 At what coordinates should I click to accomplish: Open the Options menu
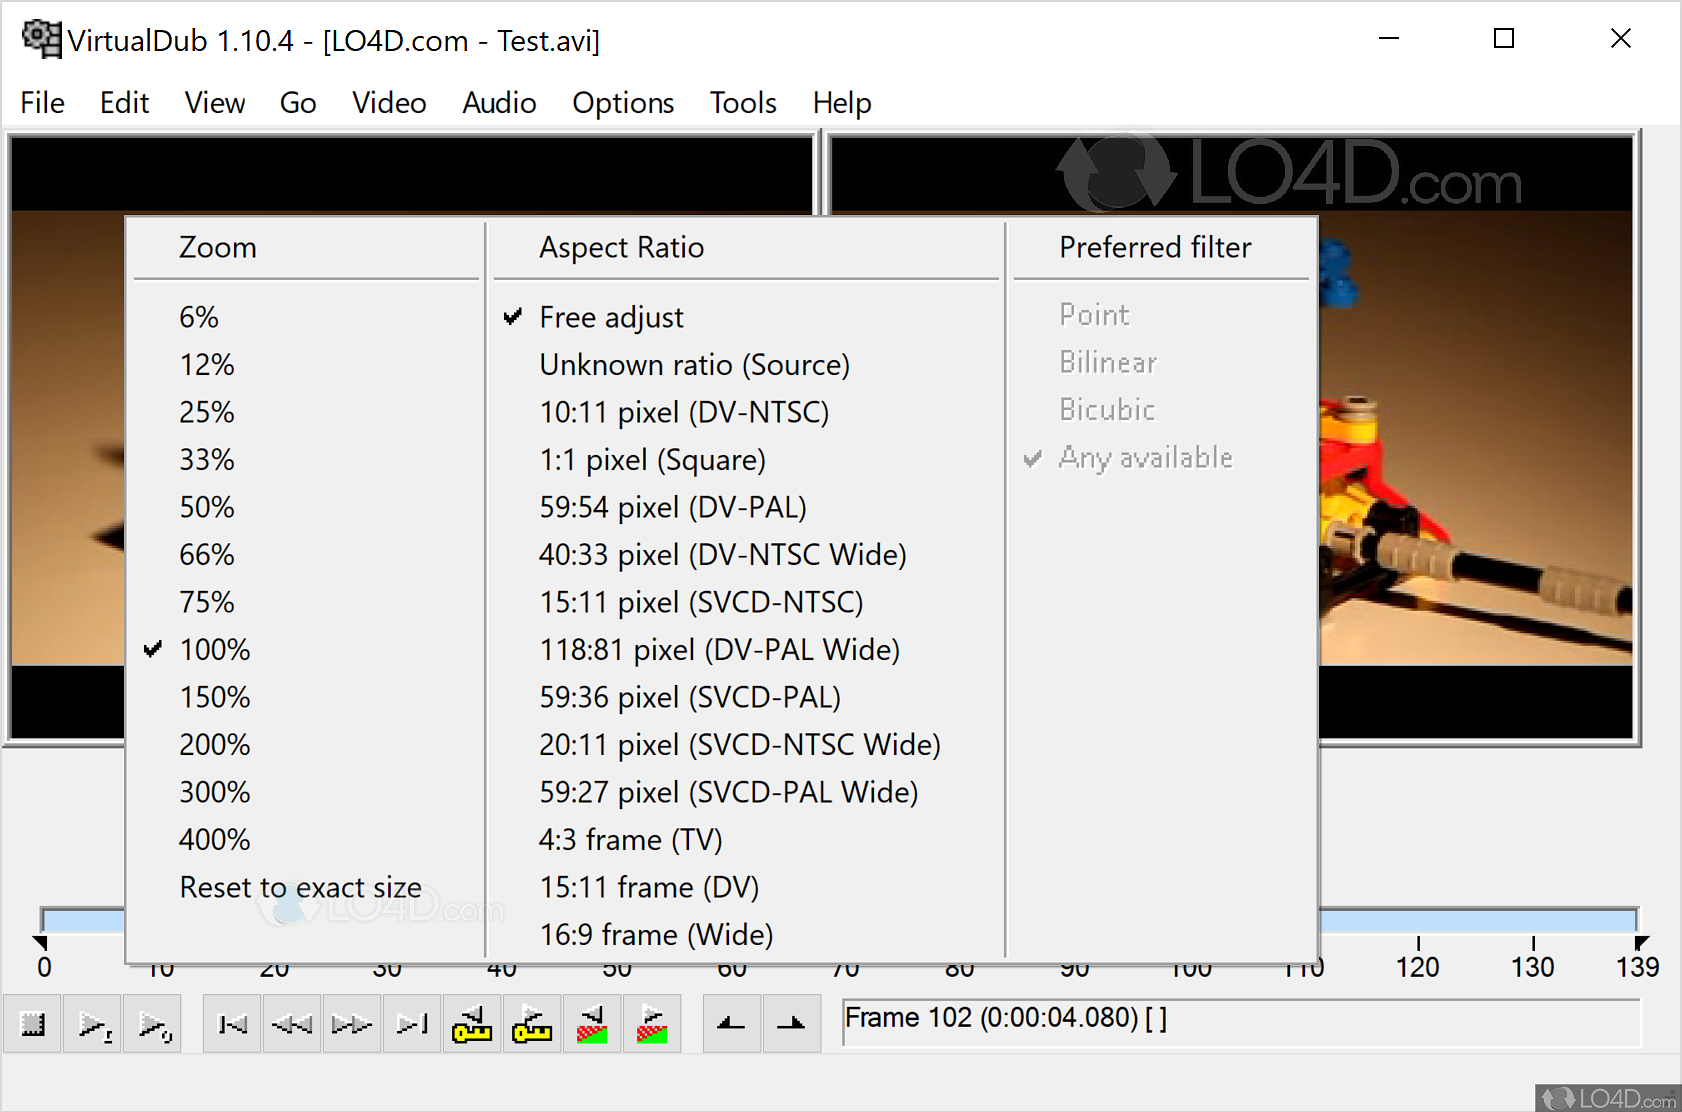[x=623, y=103]
